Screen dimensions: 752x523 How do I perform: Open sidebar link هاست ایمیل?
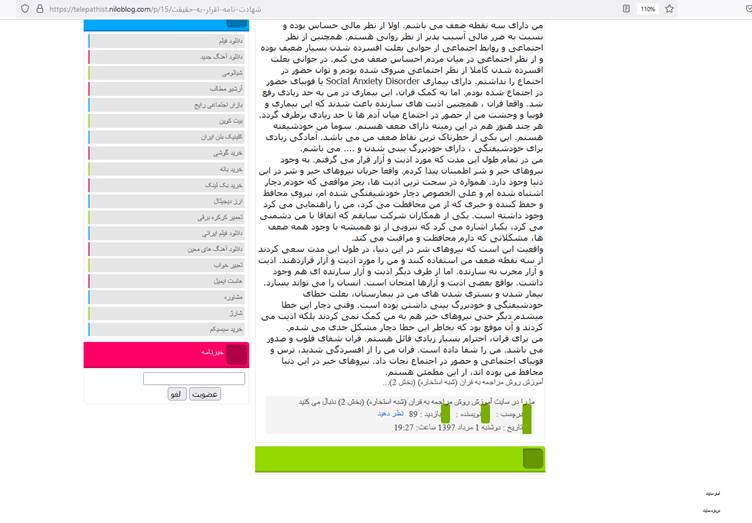[x=166, y=281]
